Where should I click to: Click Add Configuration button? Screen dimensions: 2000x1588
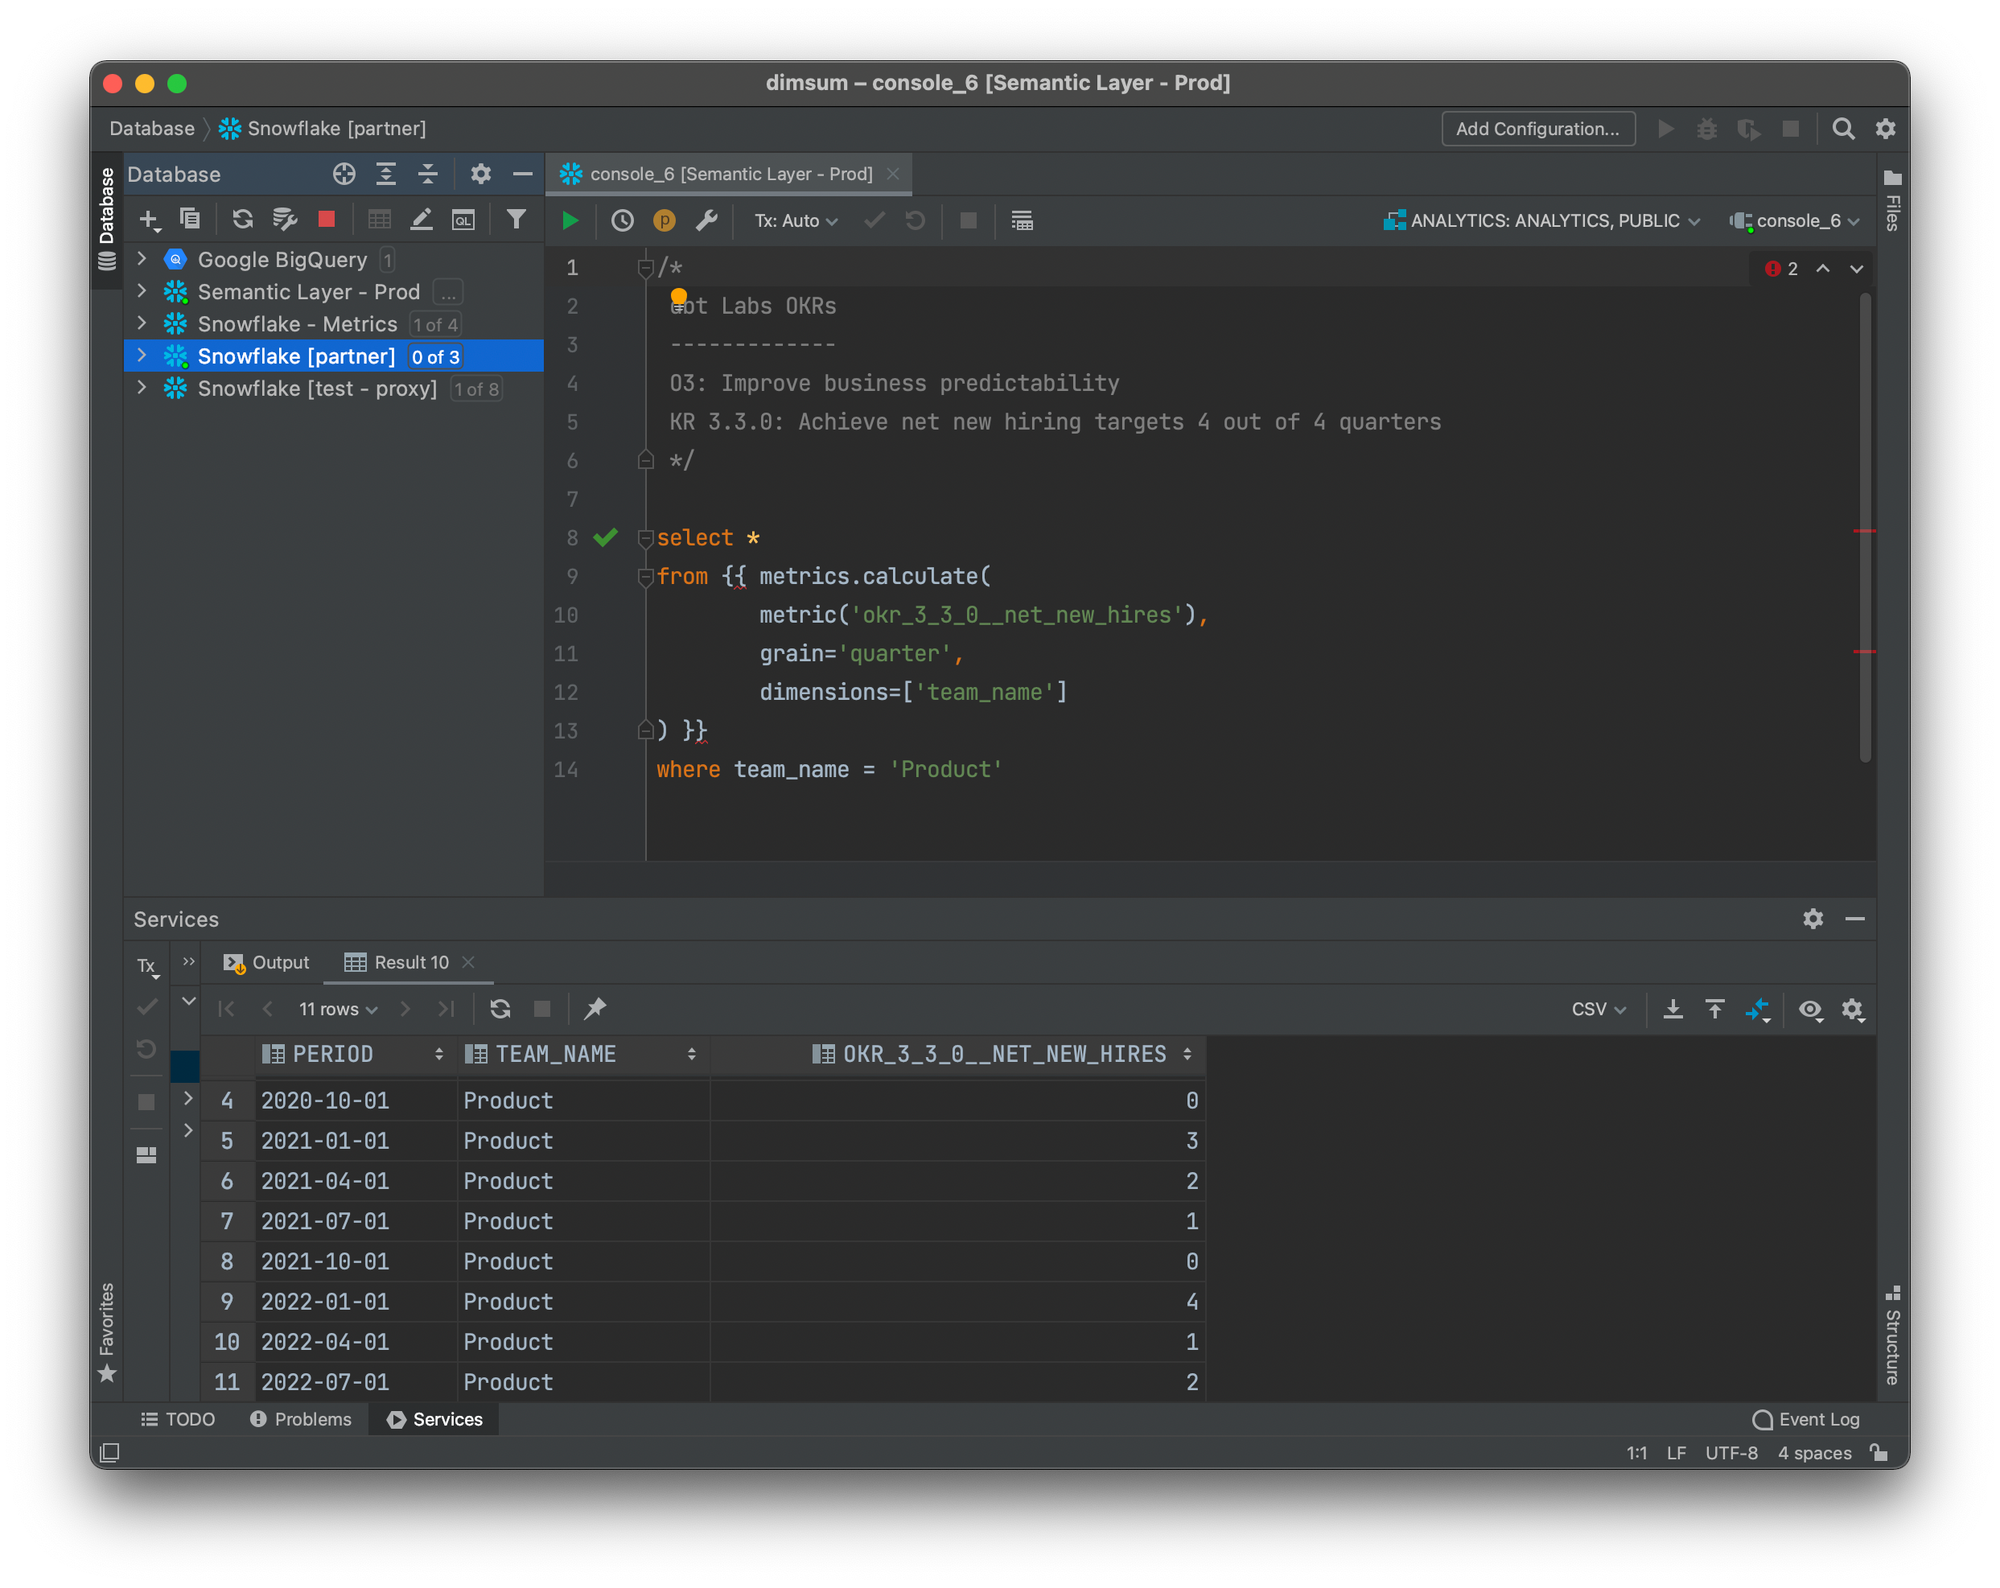point(1537,129)
